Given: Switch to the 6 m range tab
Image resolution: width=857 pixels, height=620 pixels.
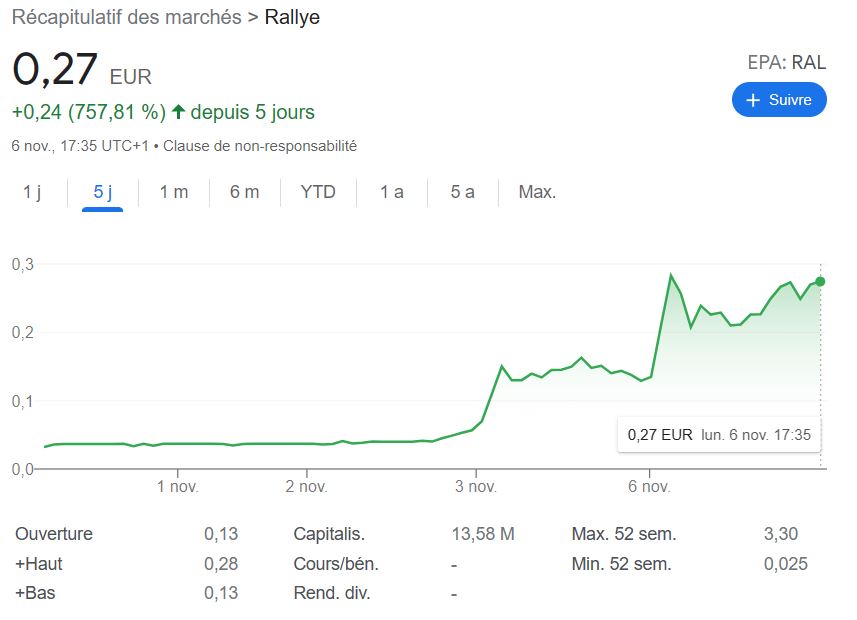Looking at the screenshot, I should coord(244,192).
